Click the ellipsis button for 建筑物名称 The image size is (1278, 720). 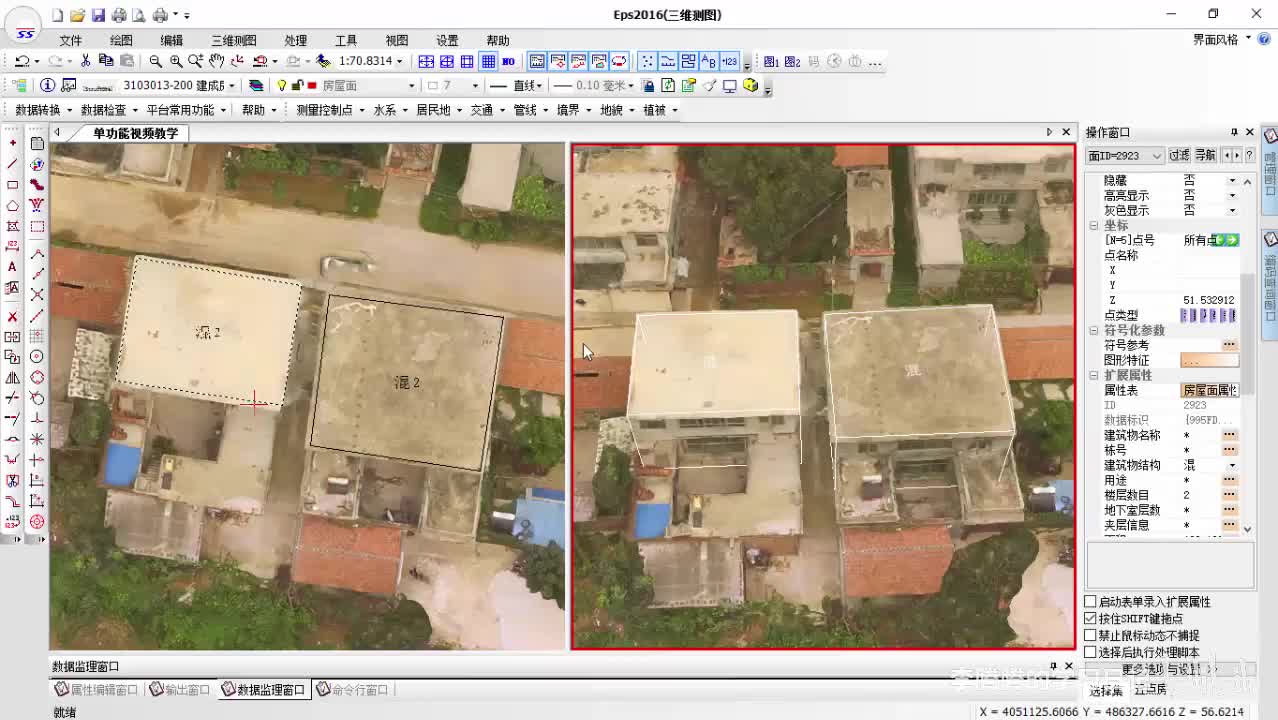coord(1229,435)
